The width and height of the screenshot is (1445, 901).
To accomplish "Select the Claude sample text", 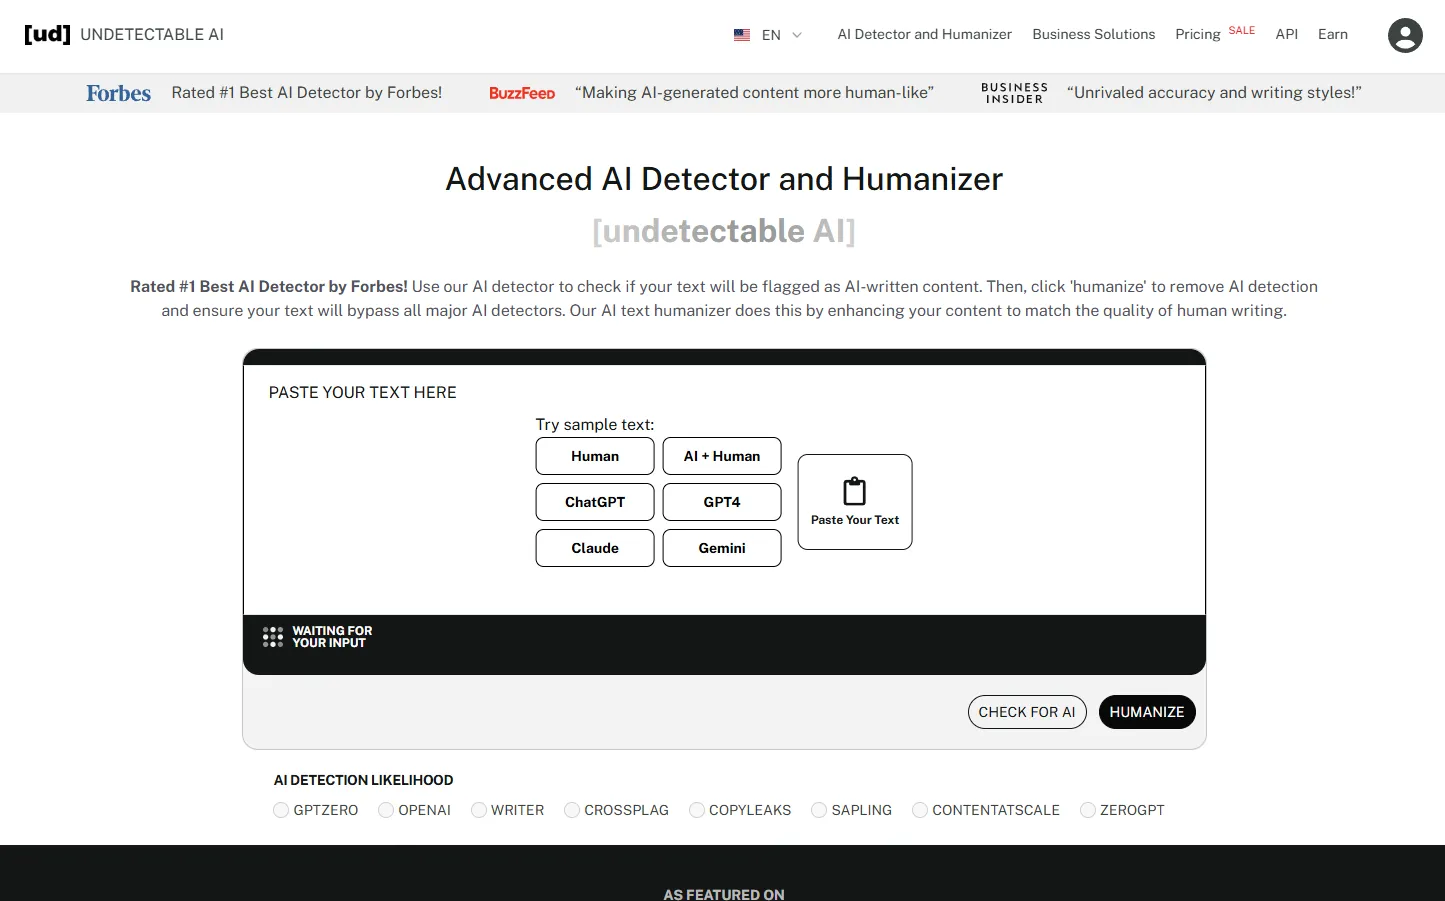I will pyautogui.click(x=594, y=547).
